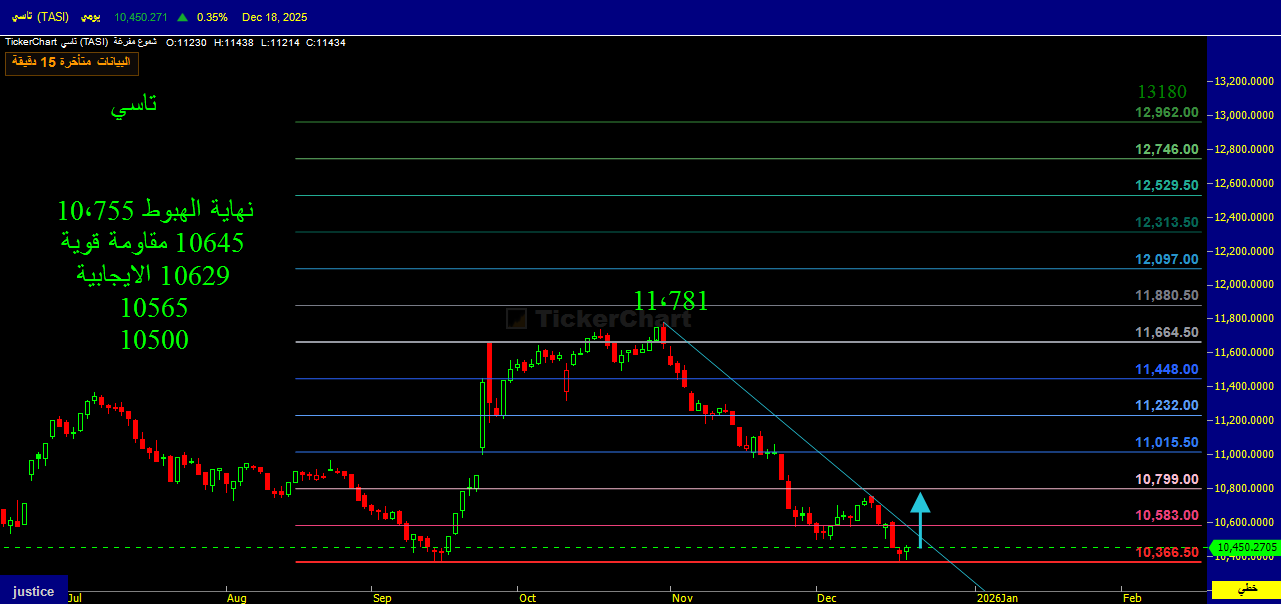Click the green up-triangle price change indicator
This screenshot has width=1281, height=604.
coord(182,17)
